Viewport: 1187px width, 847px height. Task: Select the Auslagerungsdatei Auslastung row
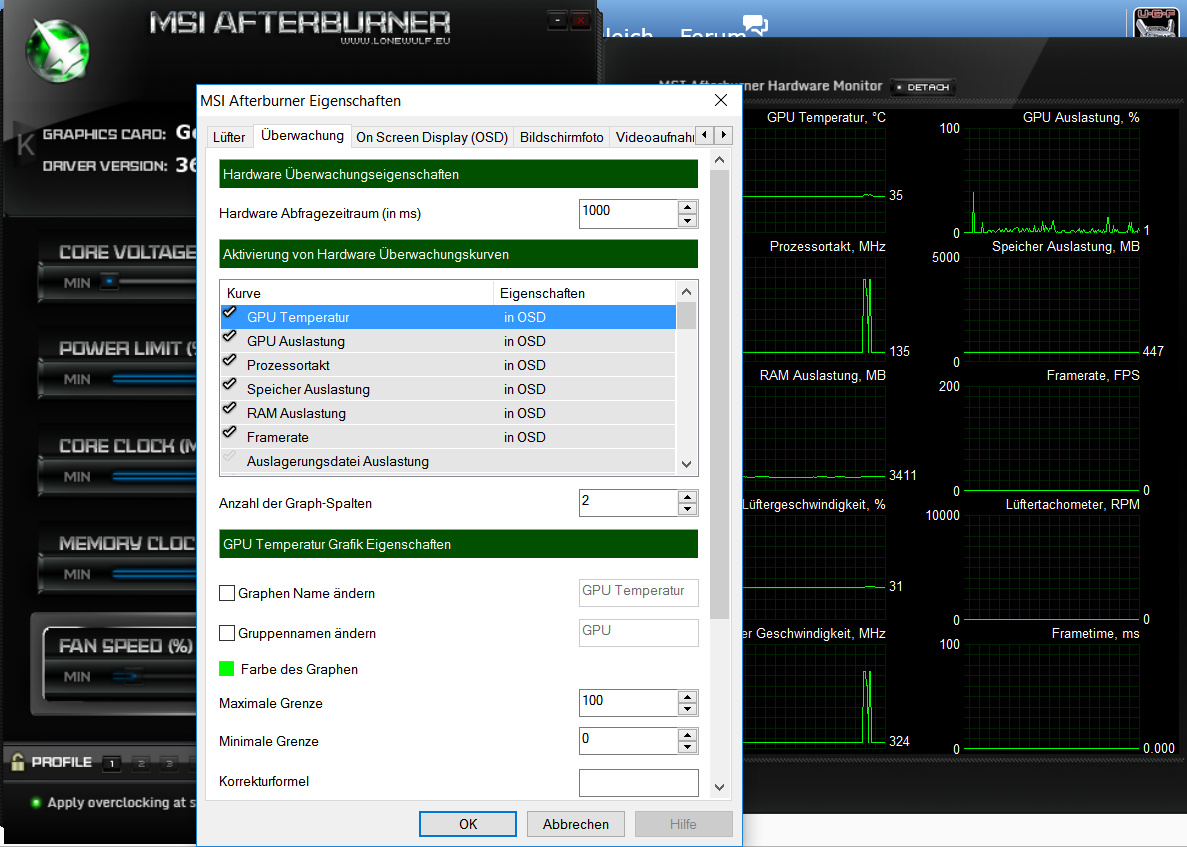click(448, 461)
